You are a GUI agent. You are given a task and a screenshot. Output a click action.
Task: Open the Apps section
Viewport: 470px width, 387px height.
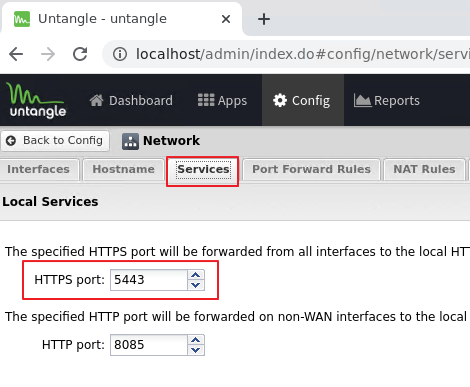tap(222, 100)
